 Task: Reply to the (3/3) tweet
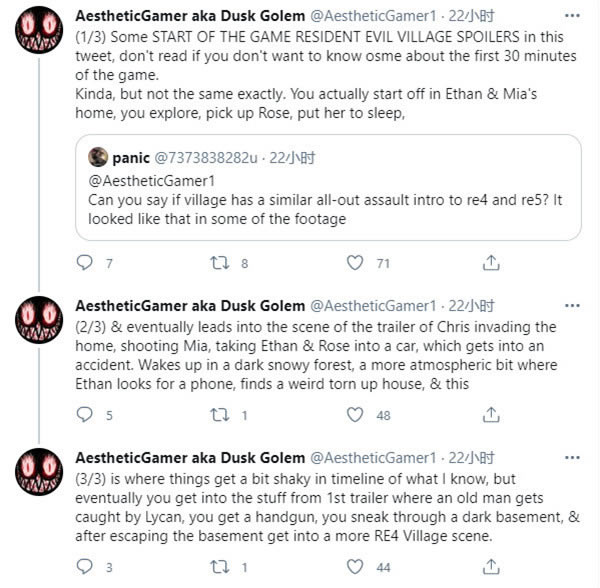coord(84,566)
